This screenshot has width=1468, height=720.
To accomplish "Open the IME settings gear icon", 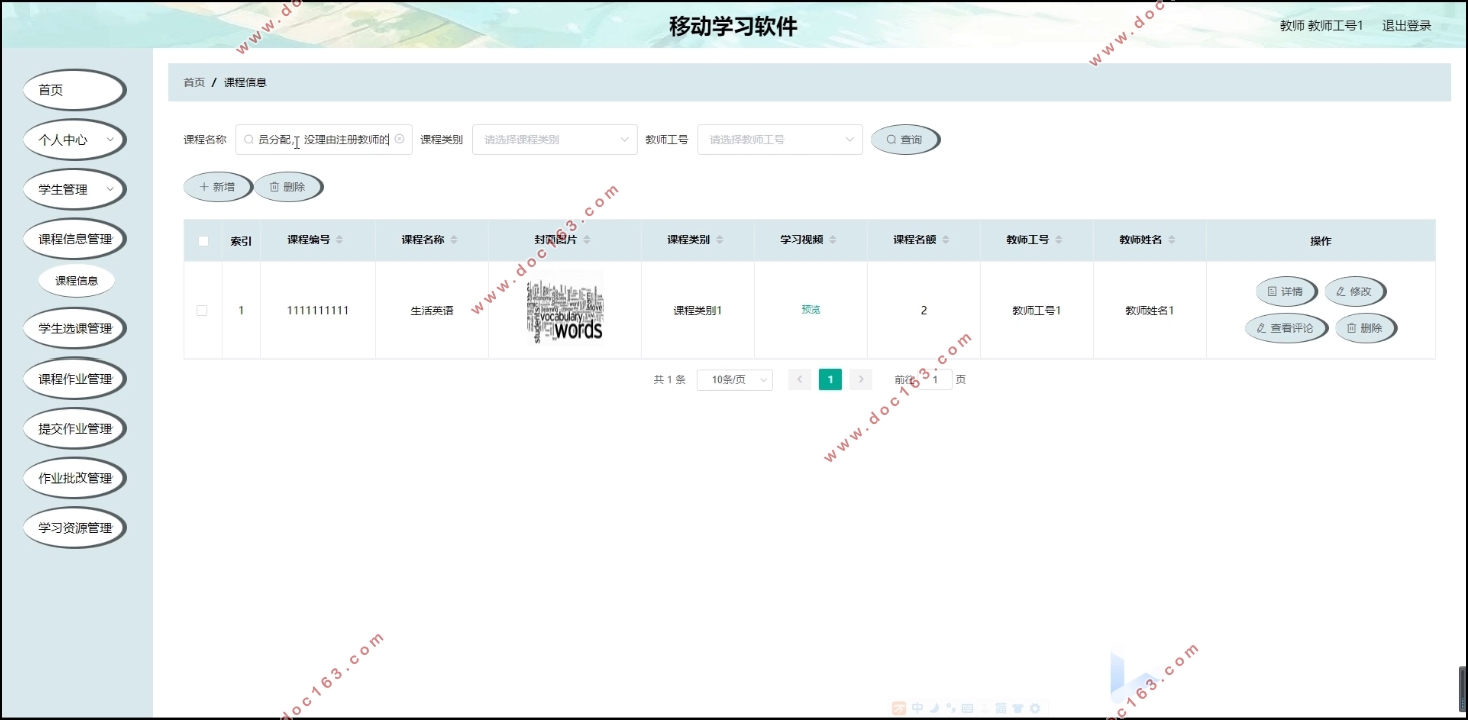I will tap(1035, 708).
